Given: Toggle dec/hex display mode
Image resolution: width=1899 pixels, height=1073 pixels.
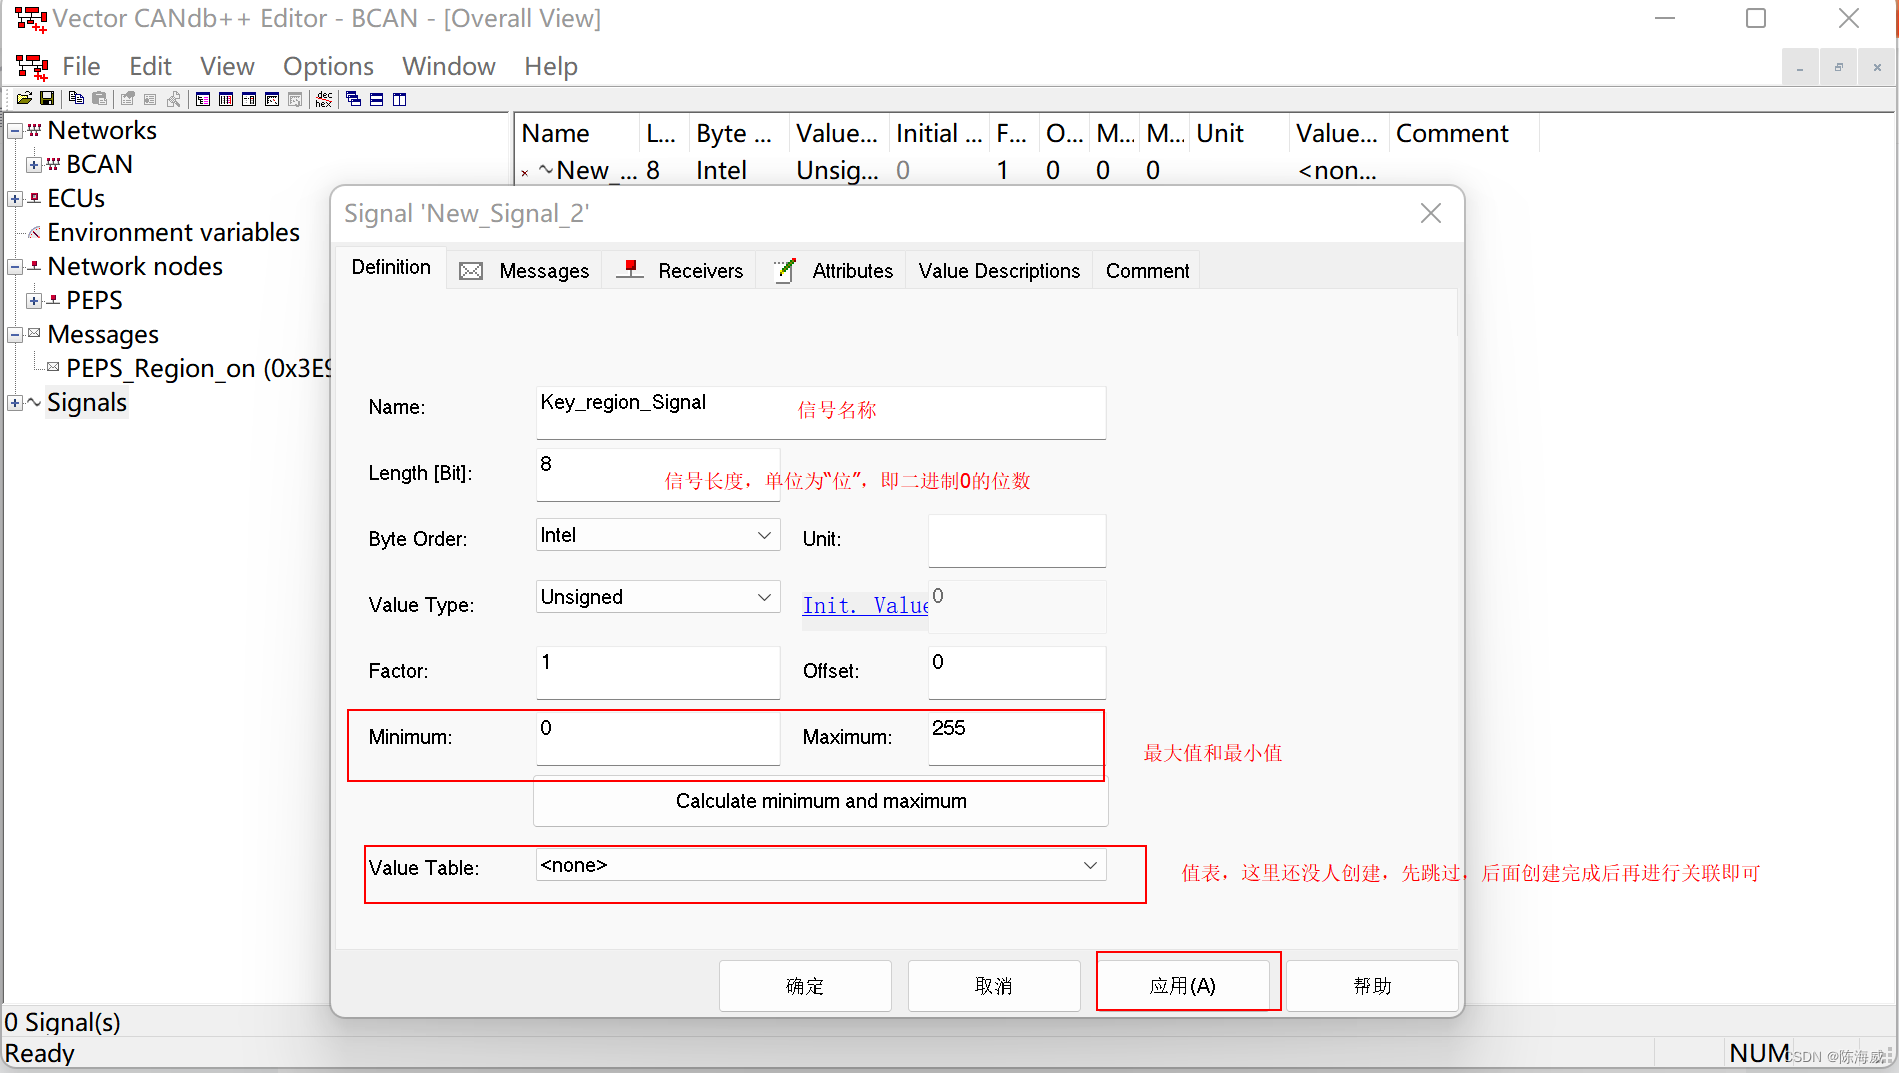Looking at the screenshot, I should point(322,98).
